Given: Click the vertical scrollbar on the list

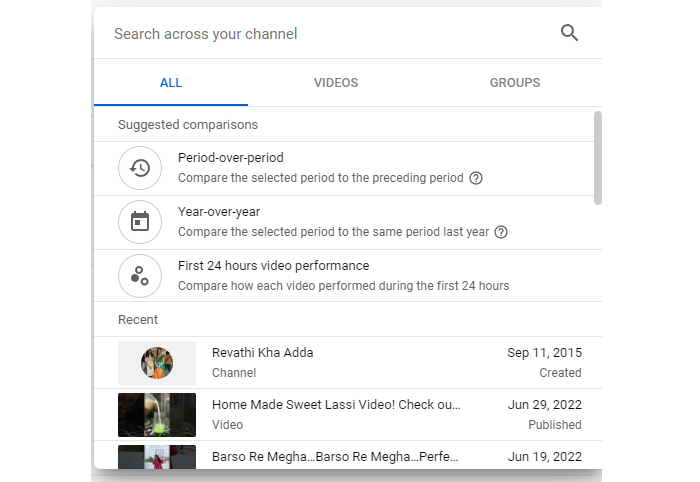Looking at the screenshot, I should pos(598,158).
